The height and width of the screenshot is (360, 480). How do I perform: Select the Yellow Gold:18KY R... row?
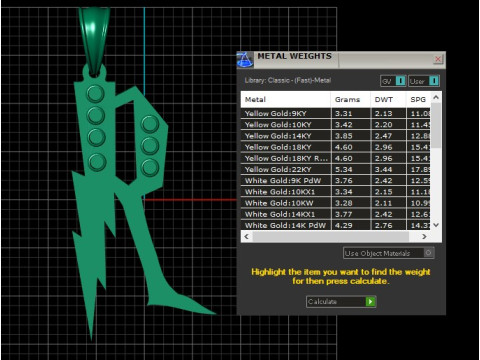pyautogui.click(x=336, y=158)
